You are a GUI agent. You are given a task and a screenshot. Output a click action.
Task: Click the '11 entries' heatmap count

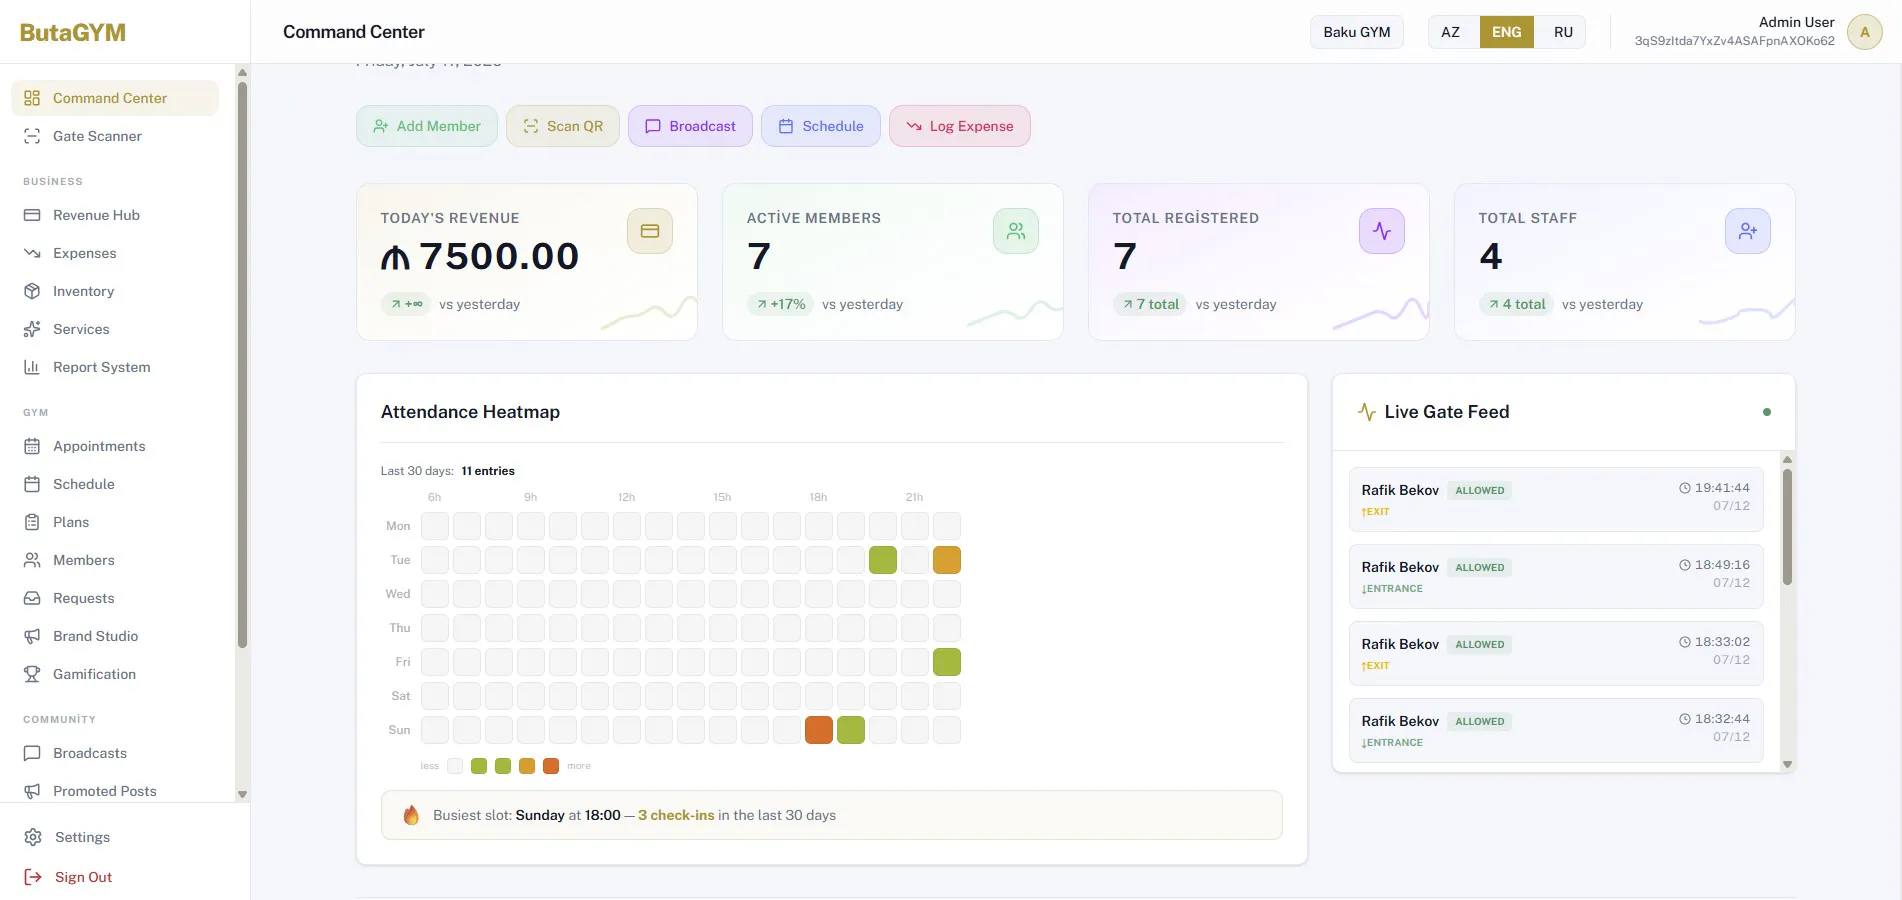pyautogui.click(x=488, y=471)
